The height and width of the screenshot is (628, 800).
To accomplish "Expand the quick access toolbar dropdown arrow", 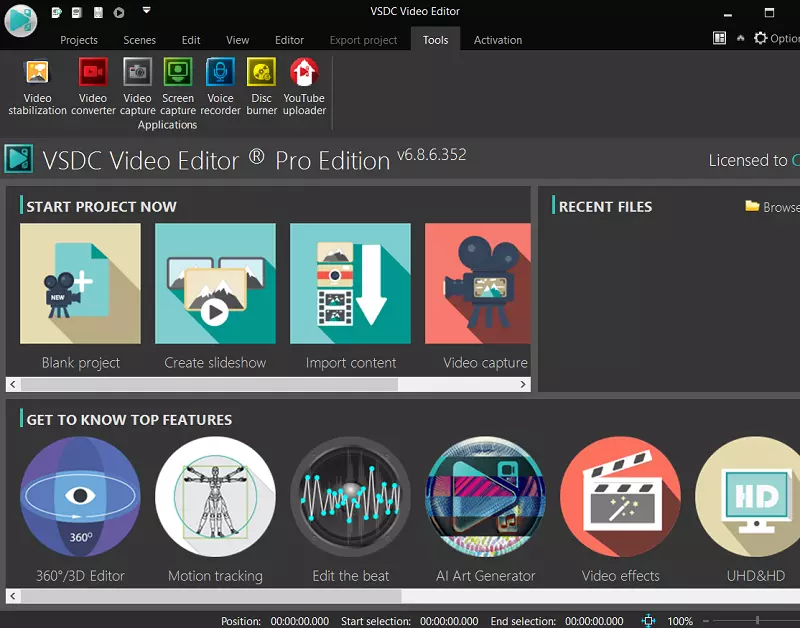I will click(x=146, y=11).
